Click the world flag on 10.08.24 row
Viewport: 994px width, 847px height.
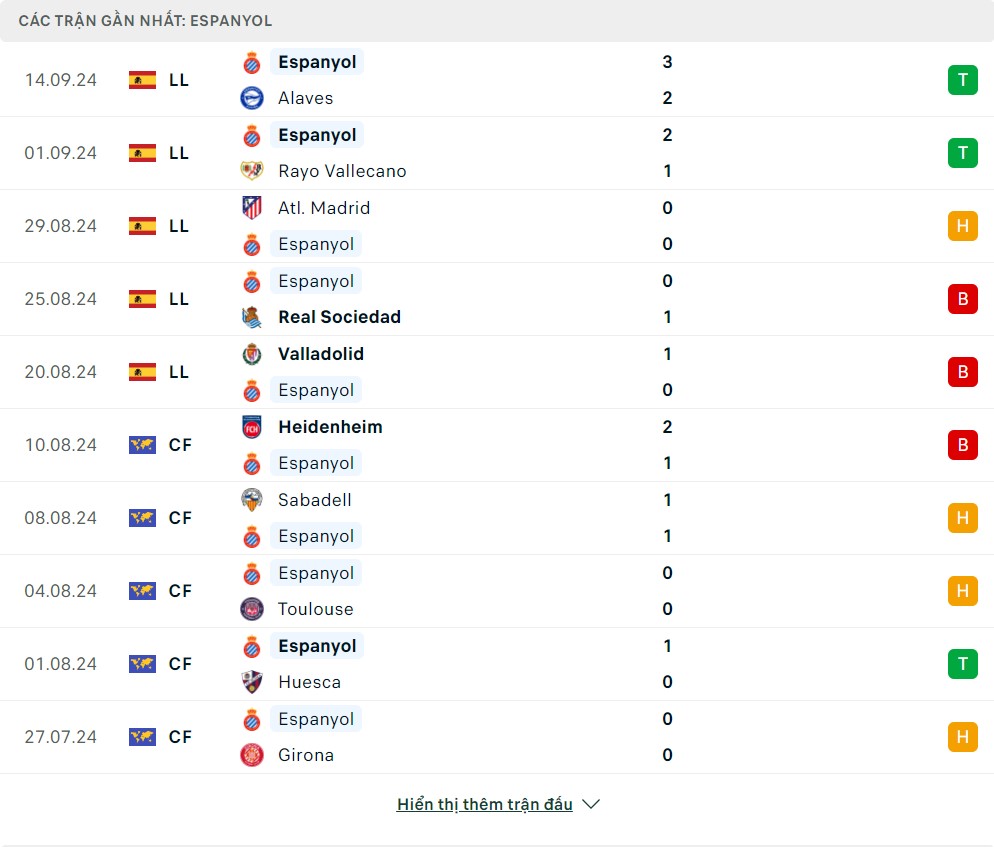pyautogui.click(x=143, y=445)
